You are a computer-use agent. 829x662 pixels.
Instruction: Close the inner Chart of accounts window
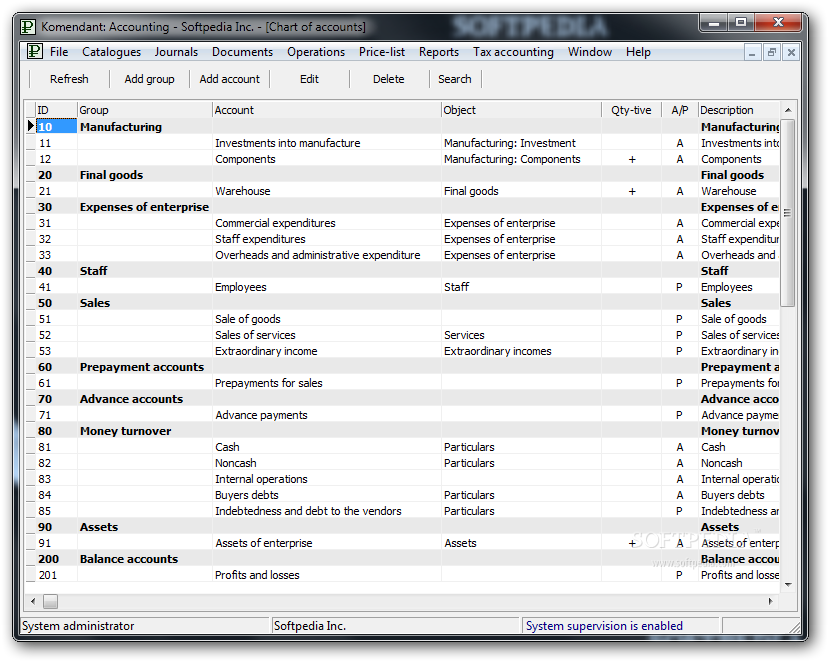[791, 52]
